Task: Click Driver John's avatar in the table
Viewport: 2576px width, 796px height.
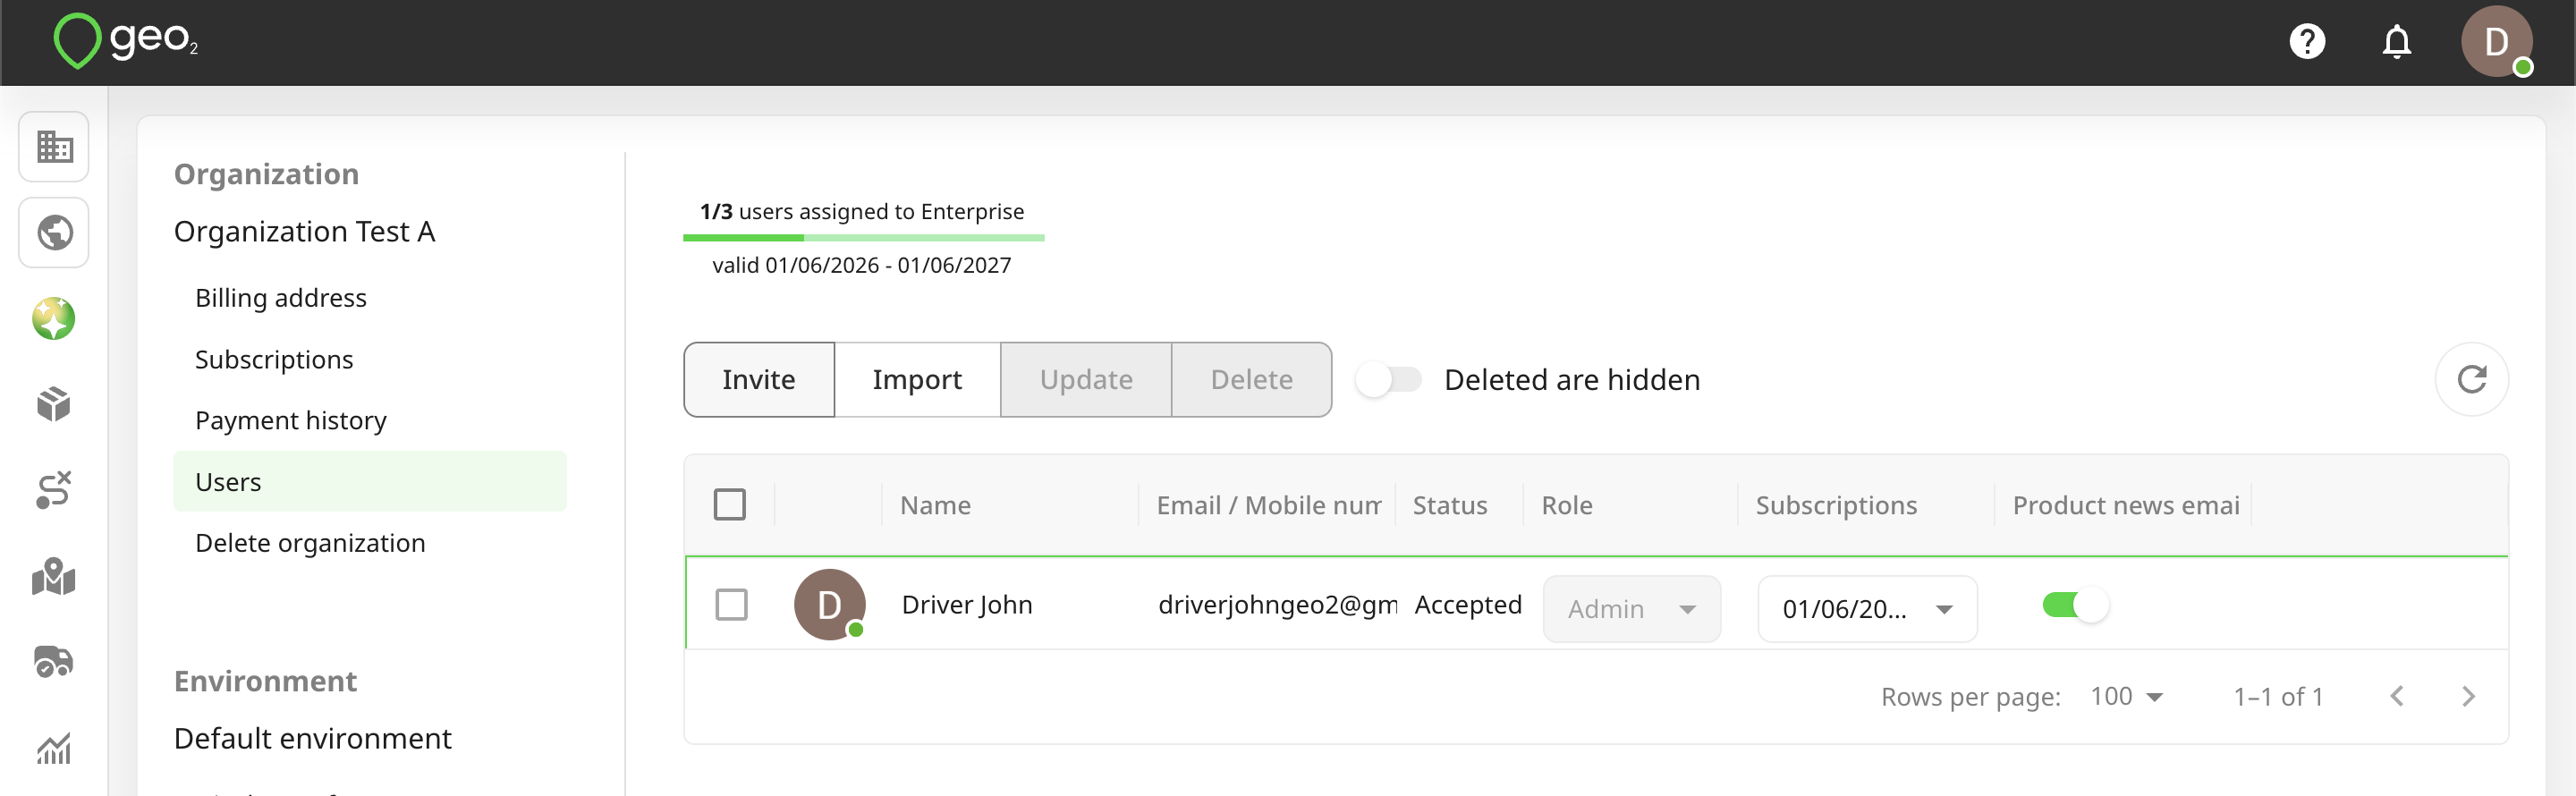Action: [830, 605]
